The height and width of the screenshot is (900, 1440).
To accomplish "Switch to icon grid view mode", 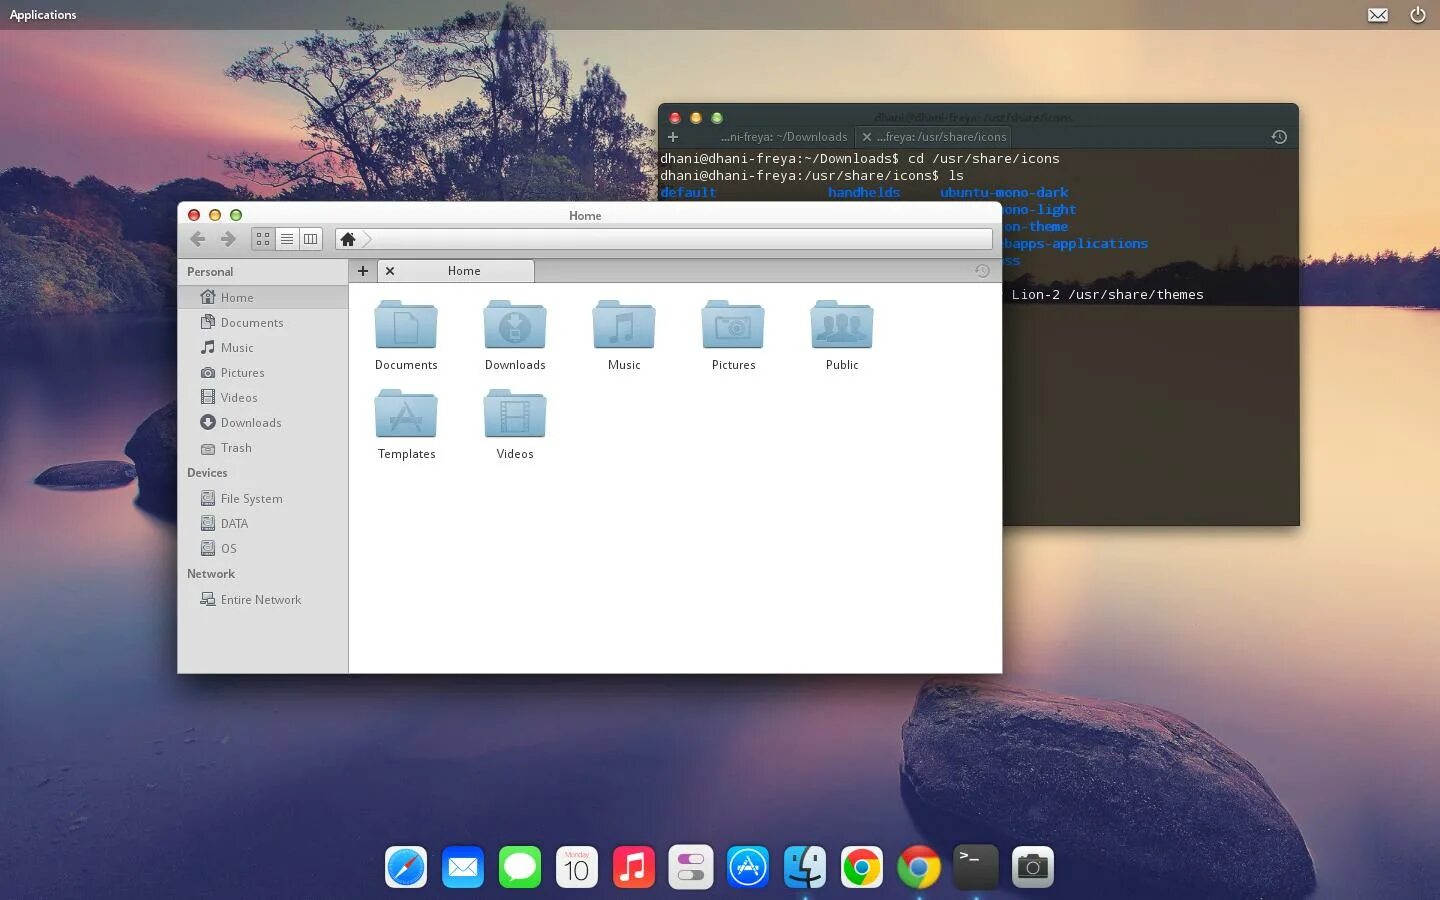I will (x=263, y=239).
